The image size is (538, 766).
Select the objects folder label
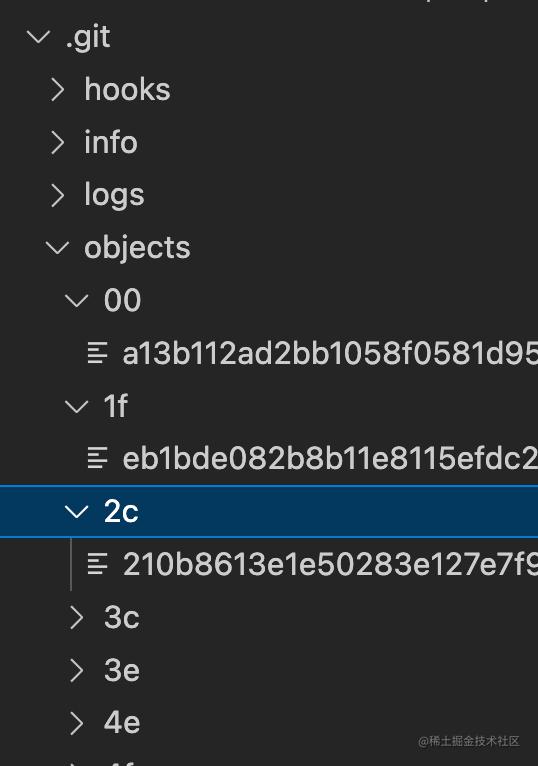coord(137,248)
